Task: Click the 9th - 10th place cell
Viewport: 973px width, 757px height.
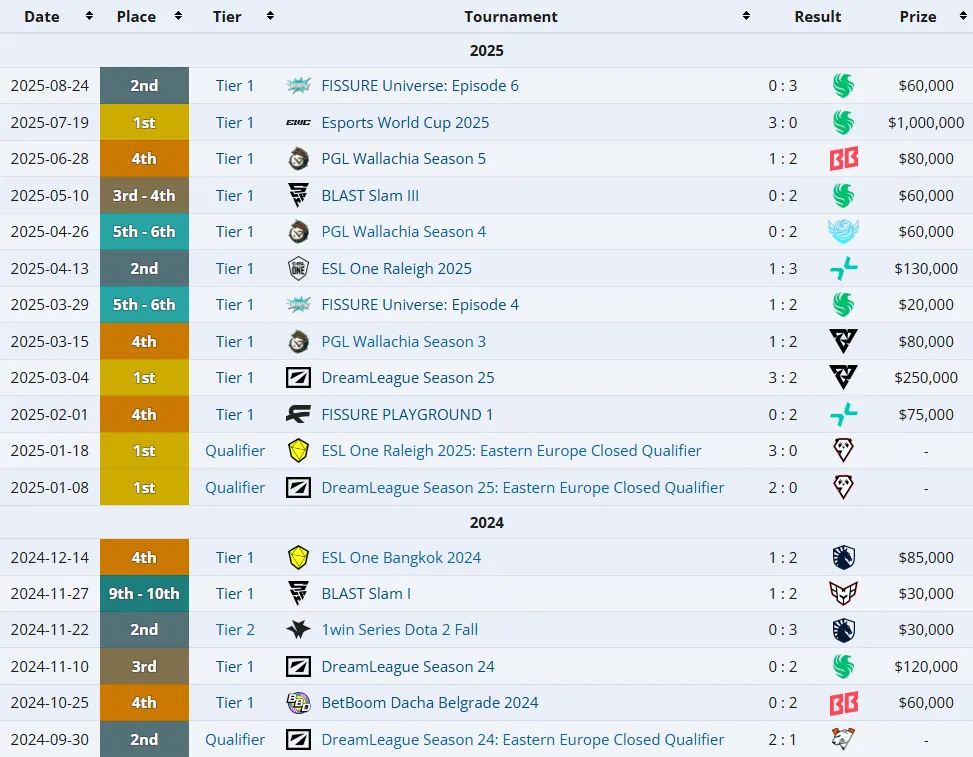Action: tap(144, 594)
